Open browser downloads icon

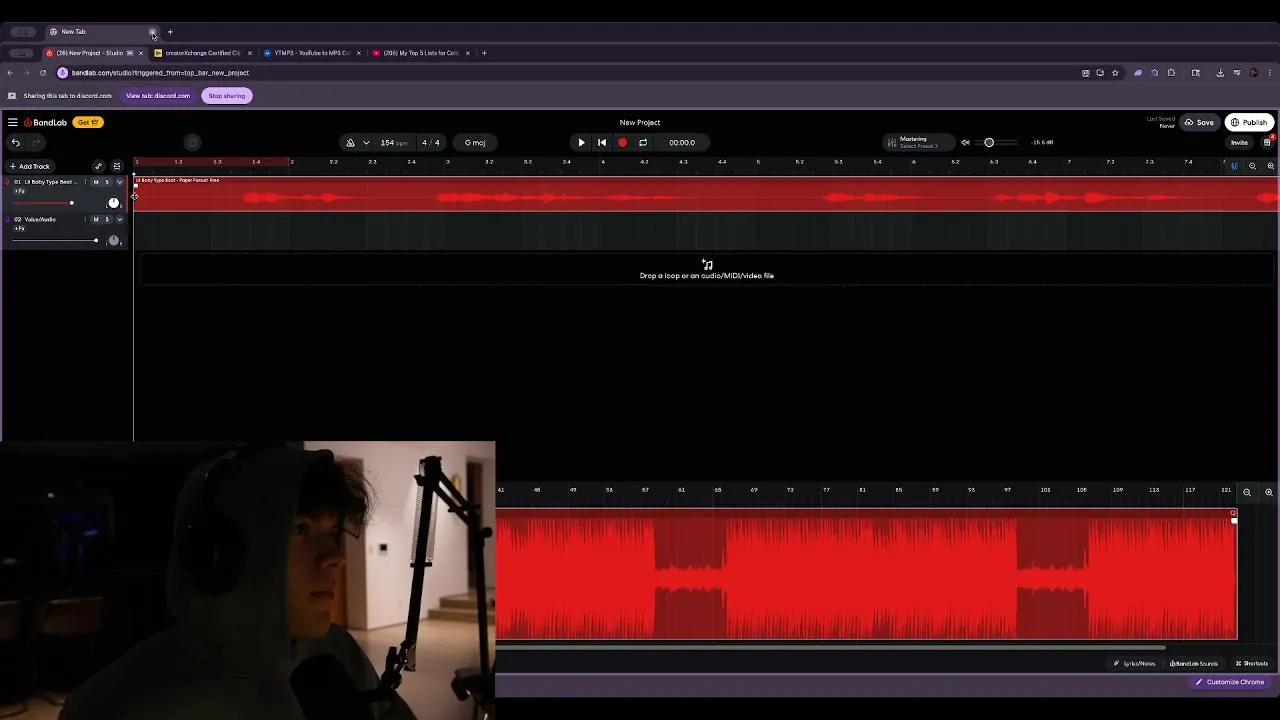coord(1220,73)
